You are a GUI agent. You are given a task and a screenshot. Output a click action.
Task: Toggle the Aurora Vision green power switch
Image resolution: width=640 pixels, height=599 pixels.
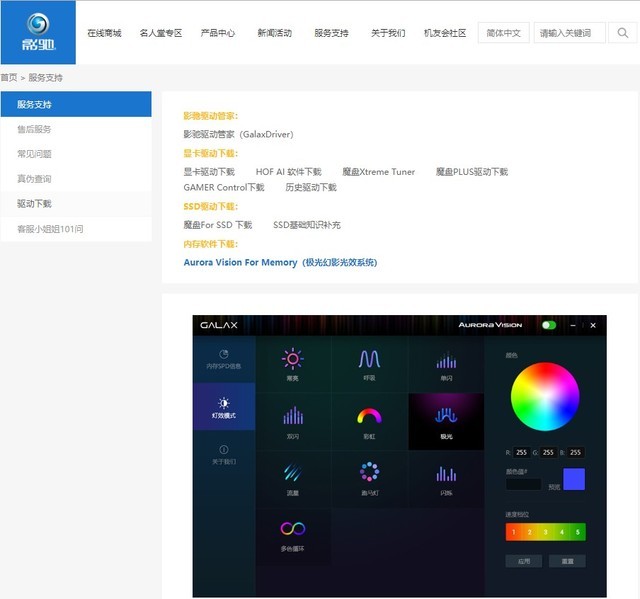tap(549, 325)
